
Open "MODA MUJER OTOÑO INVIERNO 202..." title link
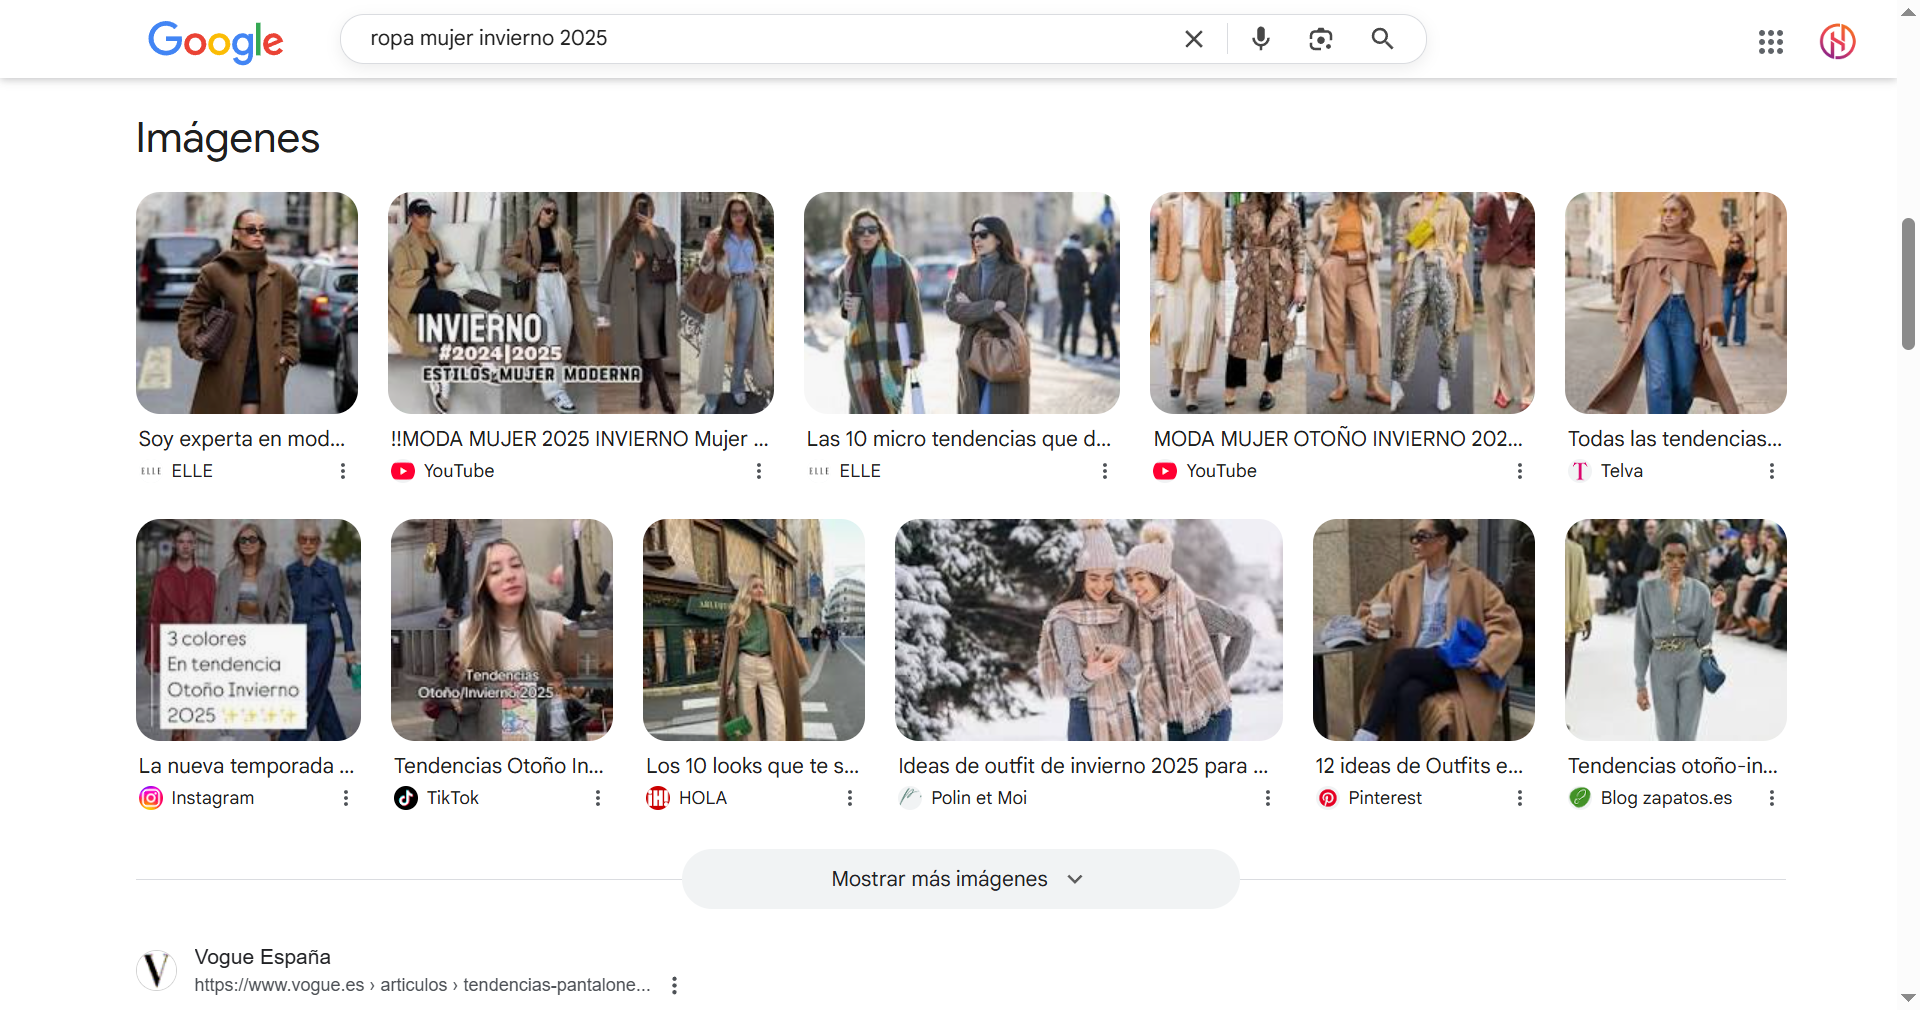tap(1338, 439)
